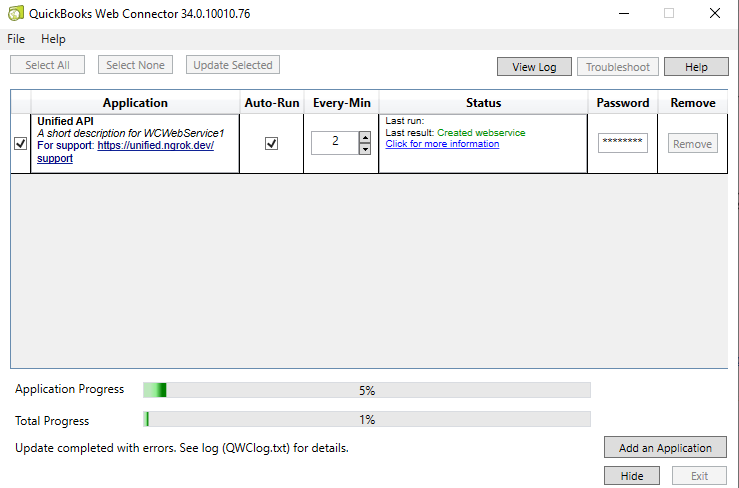
Task: Click the Application column header
Action: click(135, 103)
